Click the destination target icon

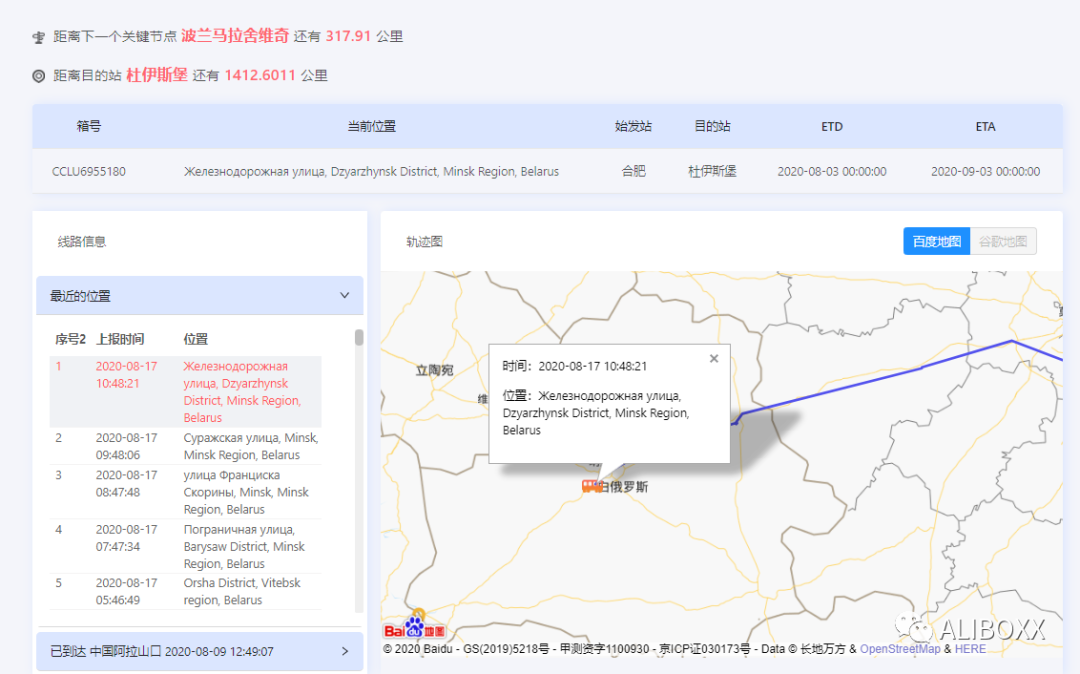(x=39, y=76)
